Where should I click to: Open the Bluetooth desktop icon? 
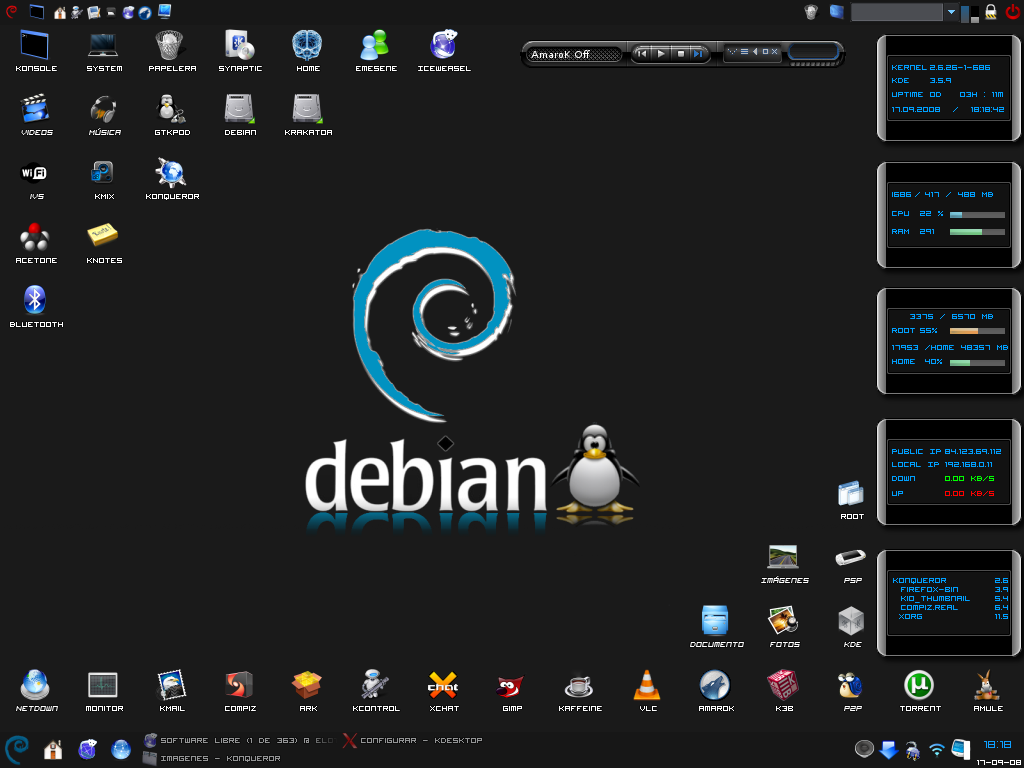click(35, 300)
